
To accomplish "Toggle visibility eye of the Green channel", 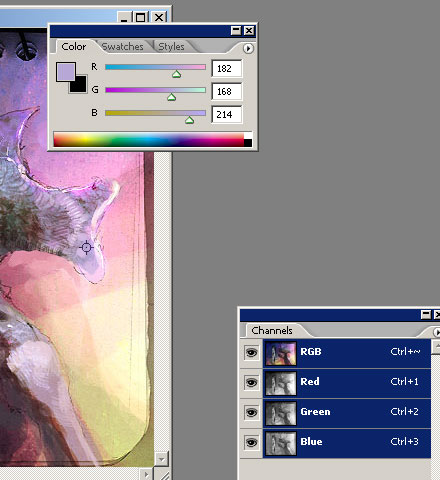I will point(251,412).
